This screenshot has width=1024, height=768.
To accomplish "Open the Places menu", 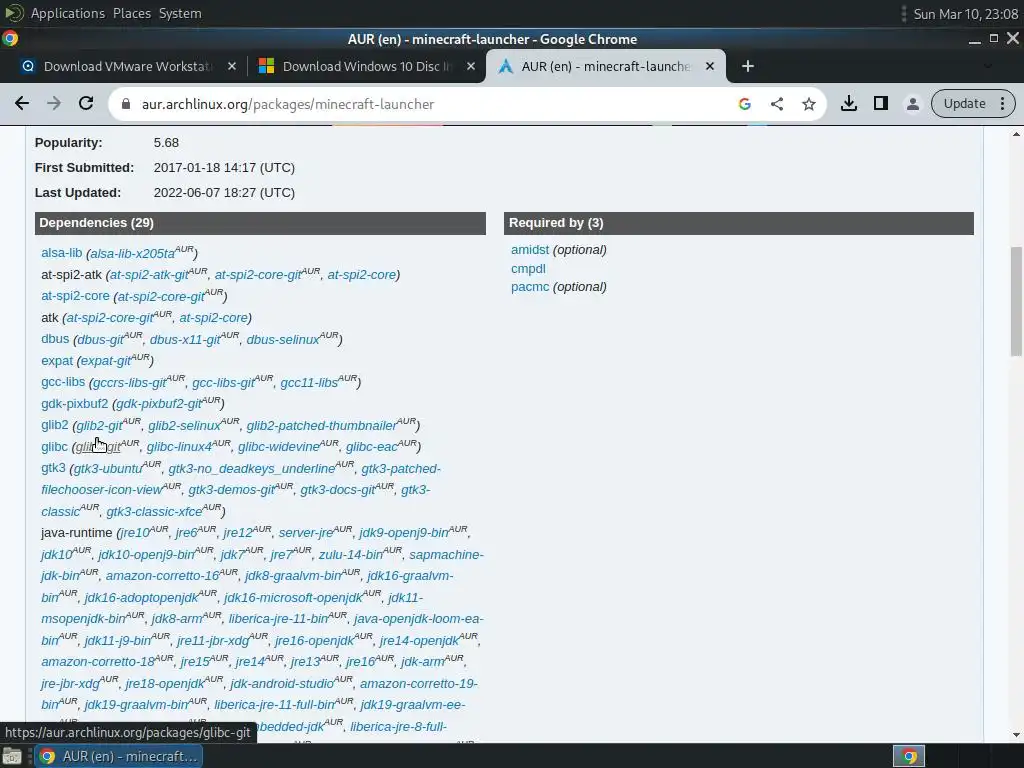I will [x=131, y=13].
